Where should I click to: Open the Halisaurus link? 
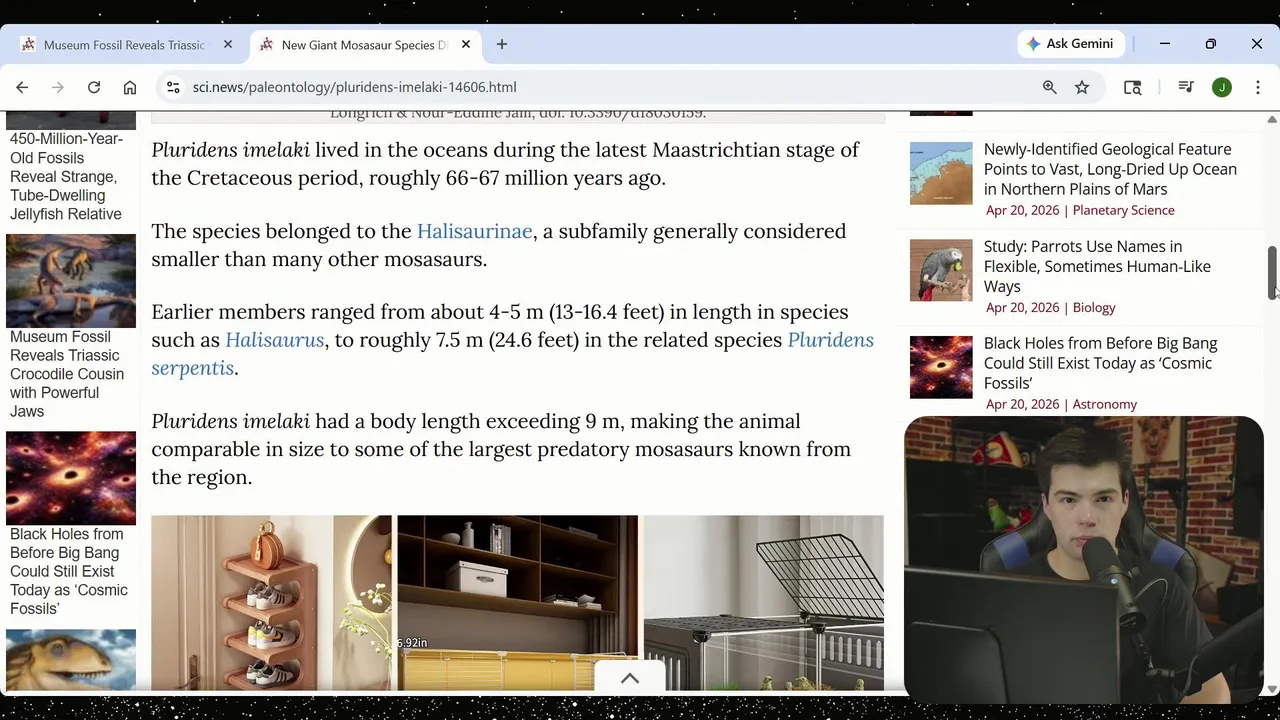tap(274, 340)
